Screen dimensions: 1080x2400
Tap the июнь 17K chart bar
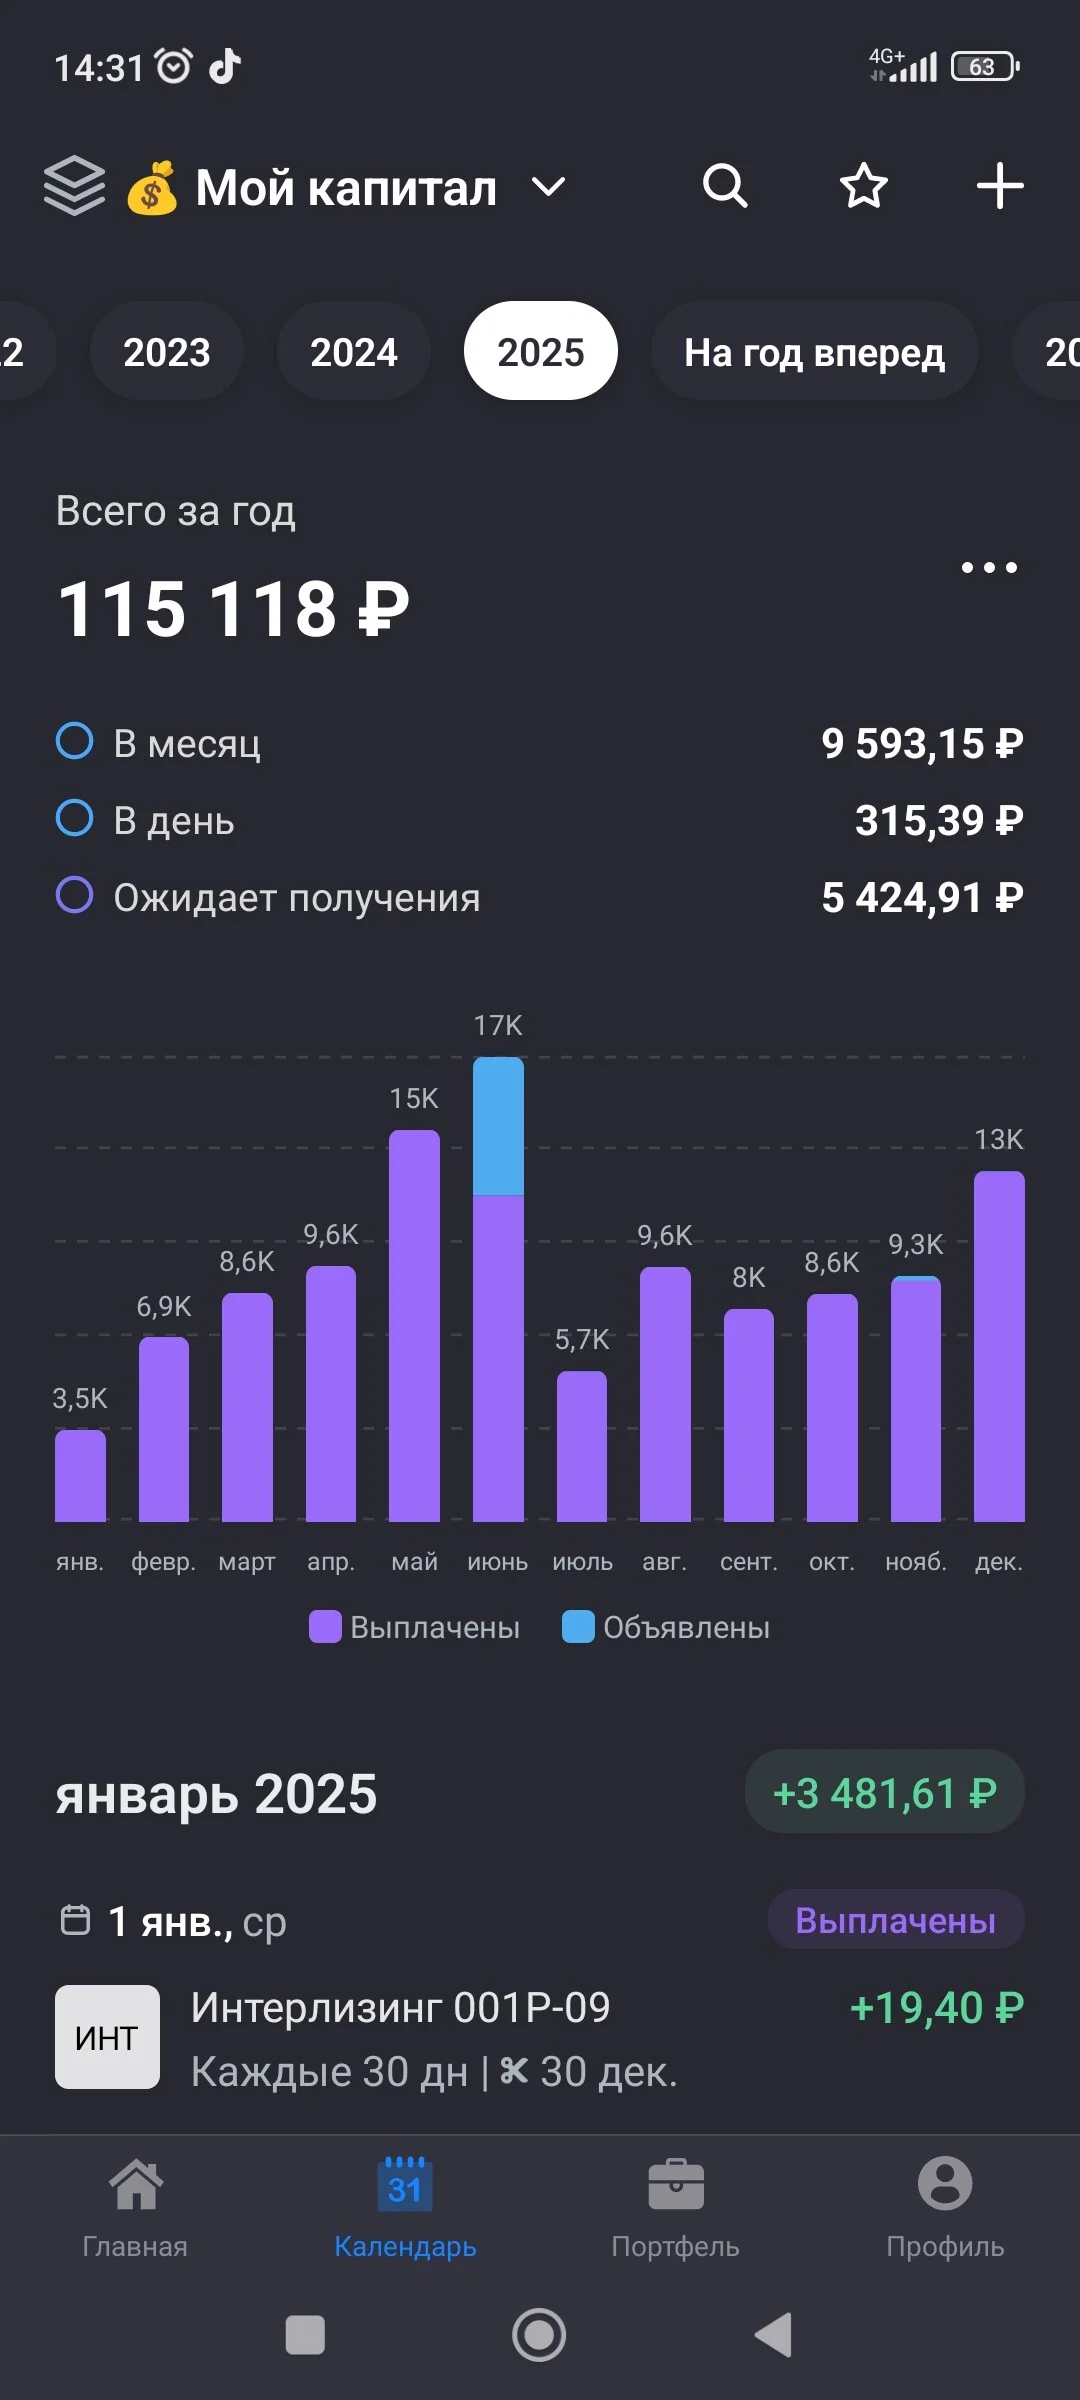tap(498, 1289)
